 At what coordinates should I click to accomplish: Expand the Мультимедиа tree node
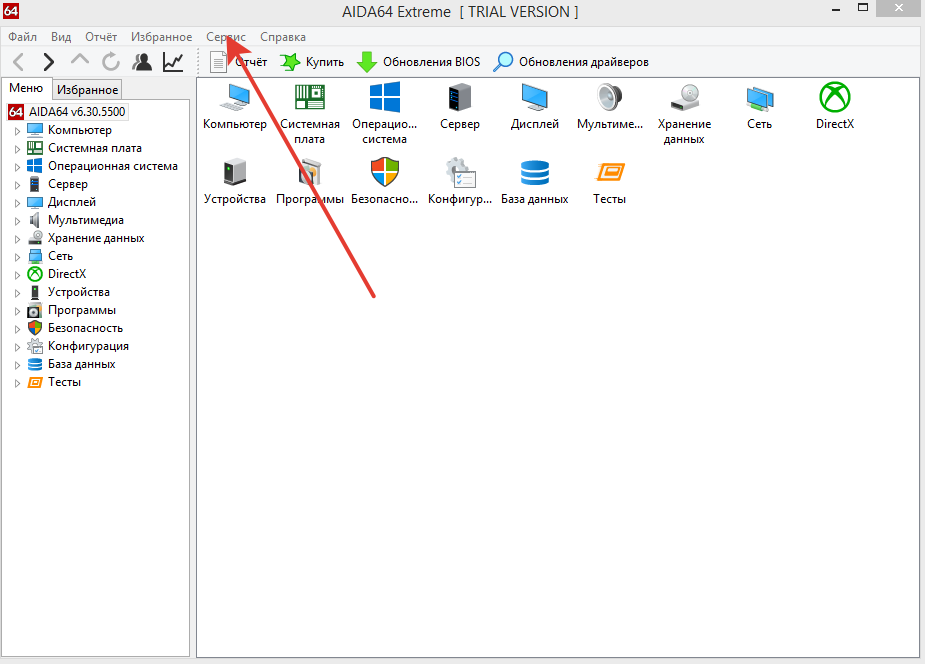tap(17, 221)
